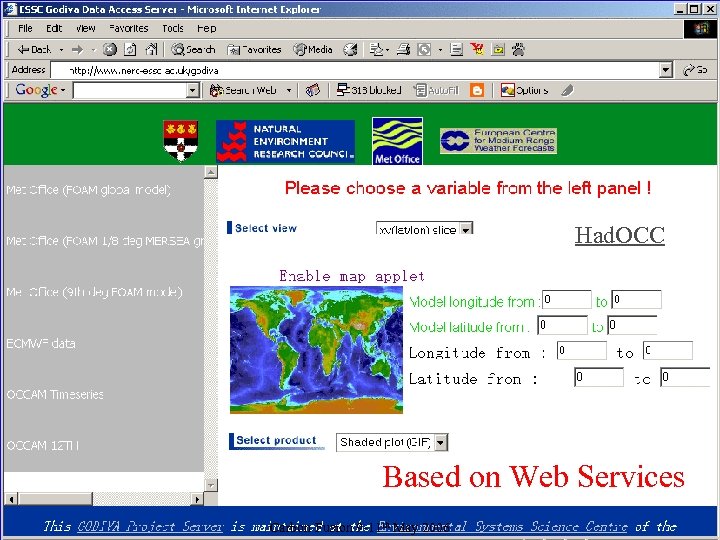Click Model longitude to field

[x=636, y=299]
